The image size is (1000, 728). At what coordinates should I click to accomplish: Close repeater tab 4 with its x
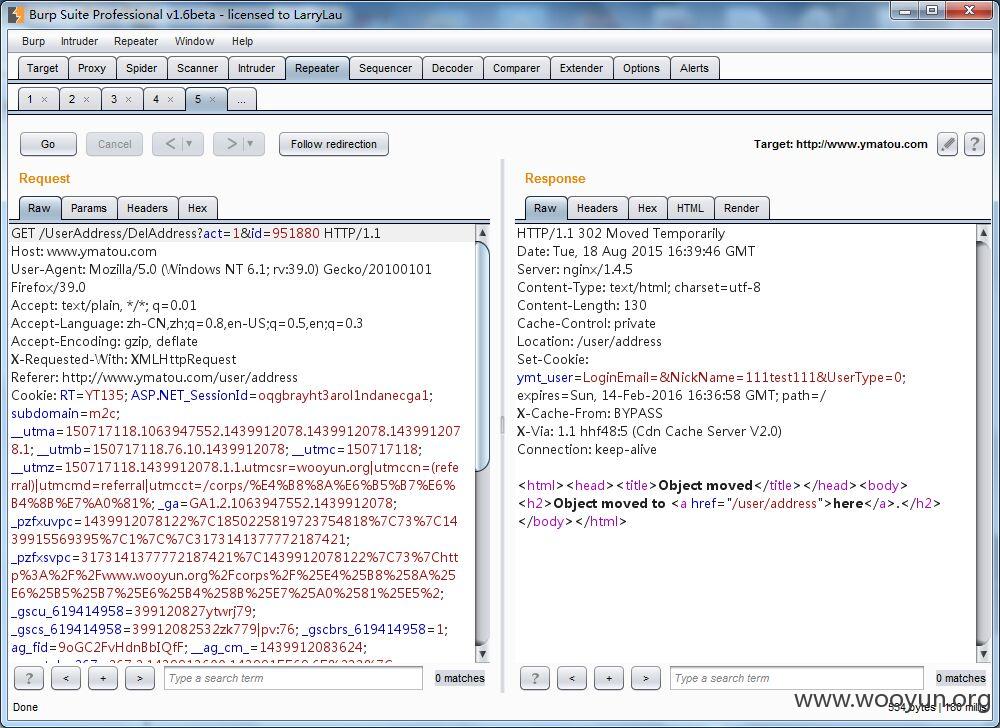[x=170, y=99]
